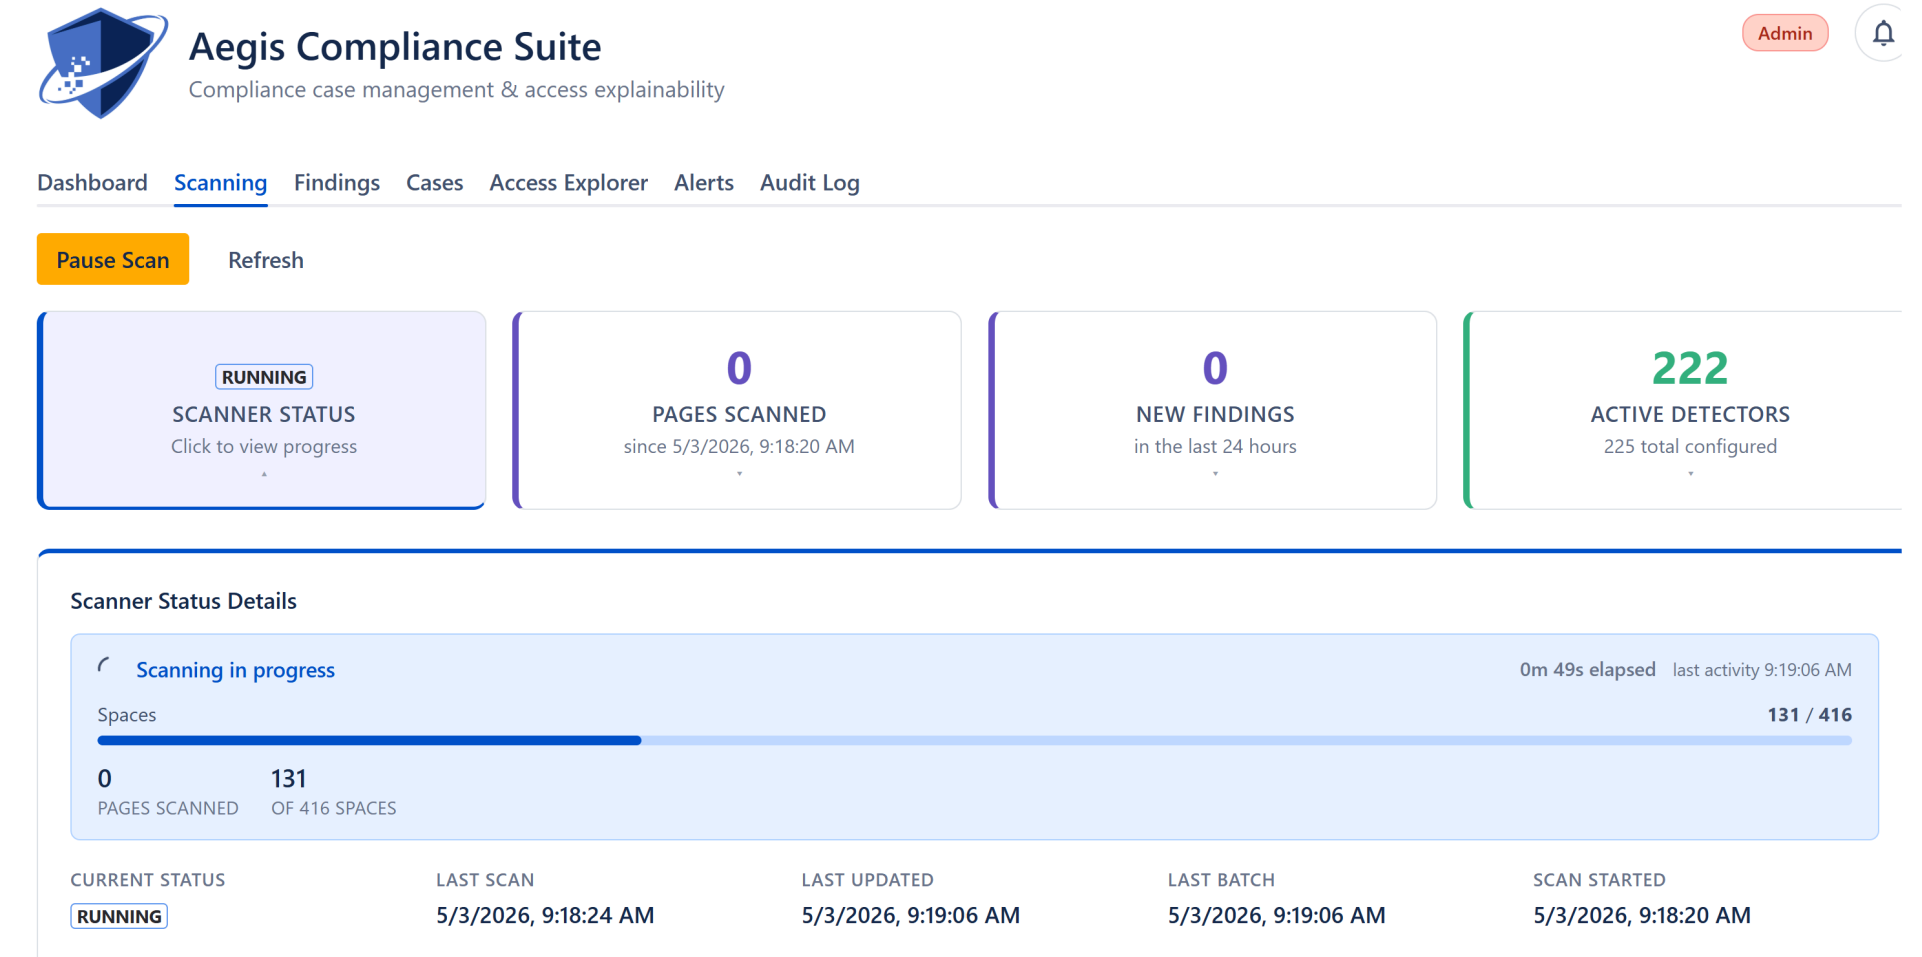This screenshot has width=1922, height=957.
Task: Expand the Active Detectors card
Action: (1690, 410)
